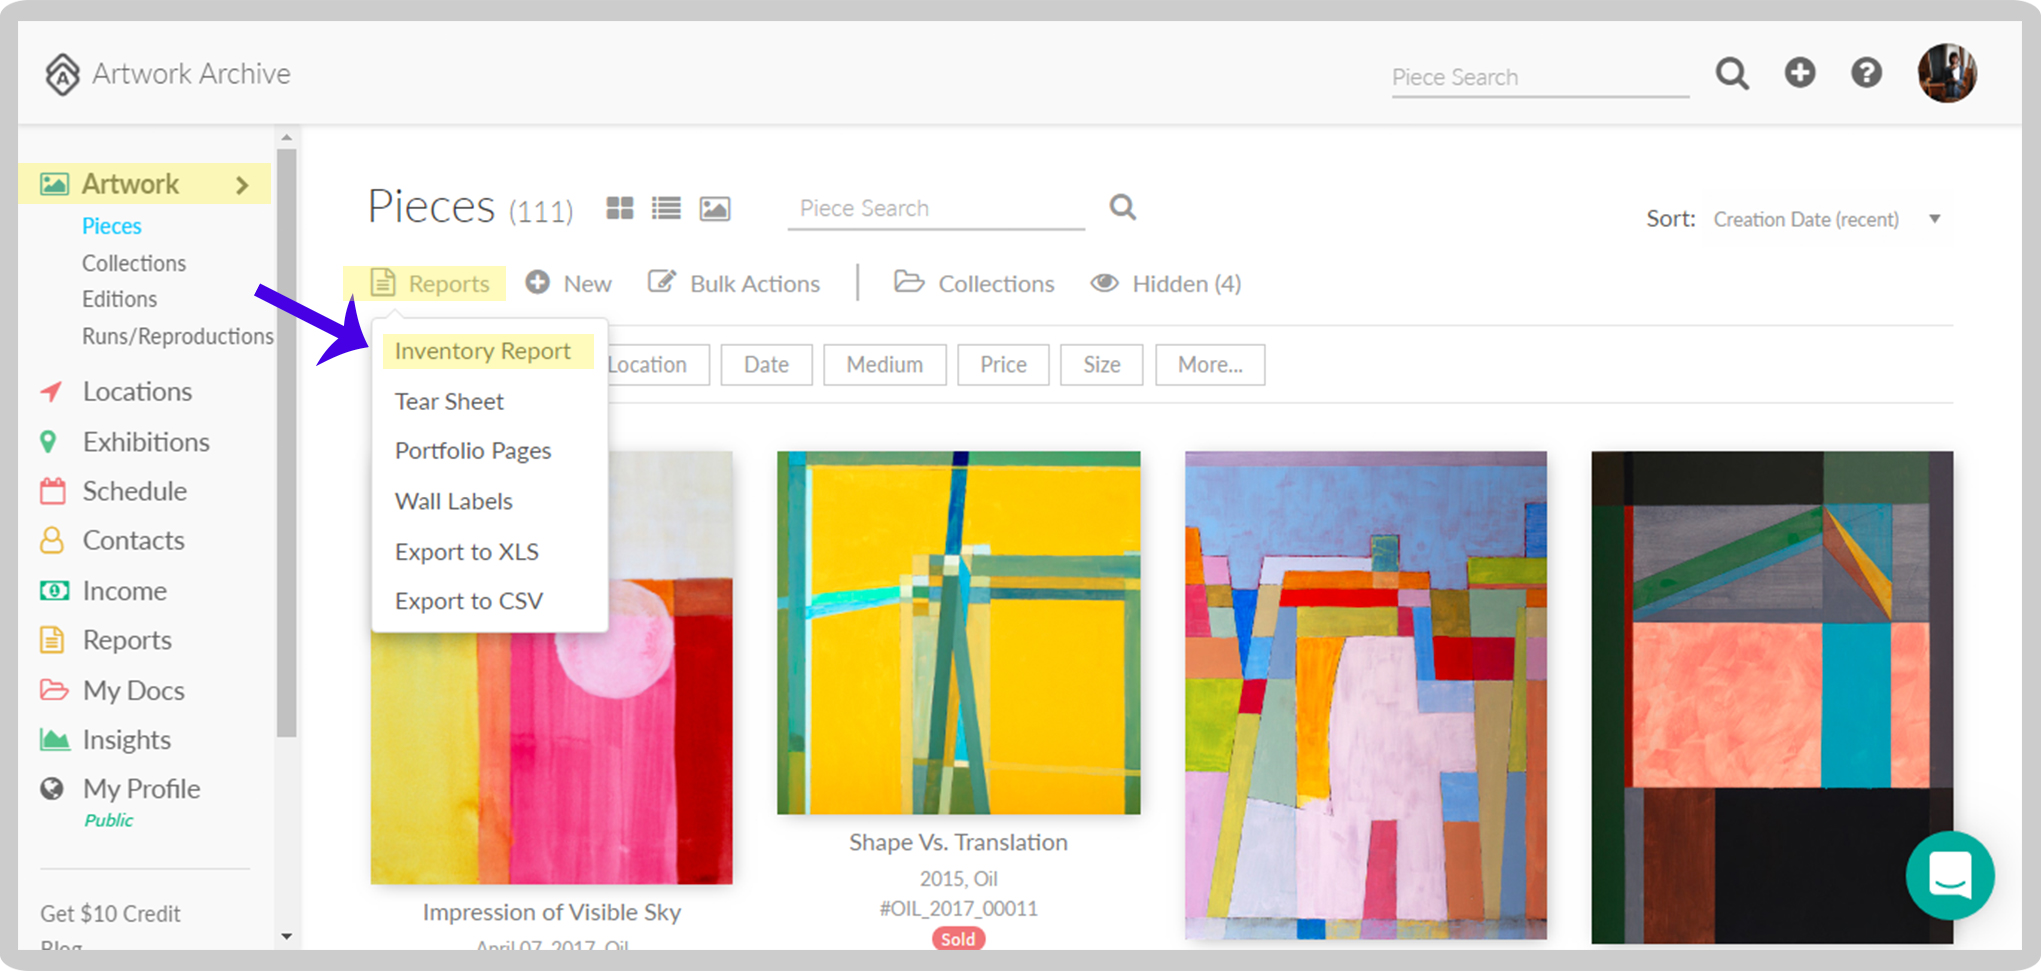This screenshot has height=971, width=2041.
Task: Select the image-only view icon
Action: point(714,208)
